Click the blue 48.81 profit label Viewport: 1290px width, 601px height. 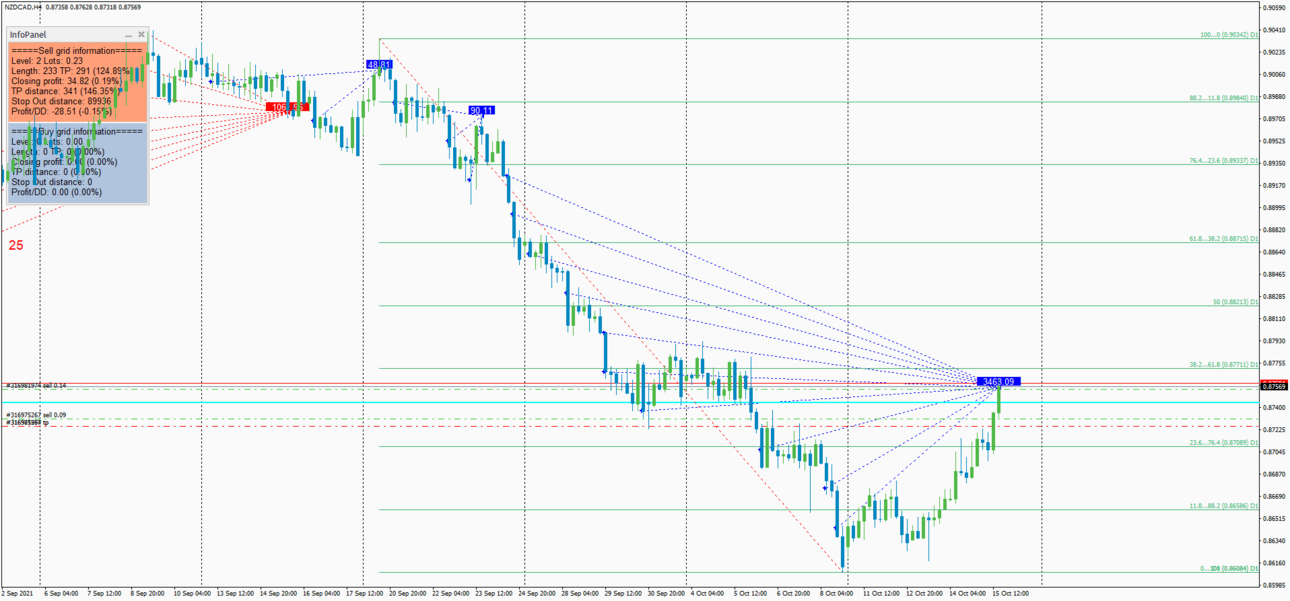[x=379, y=65]
